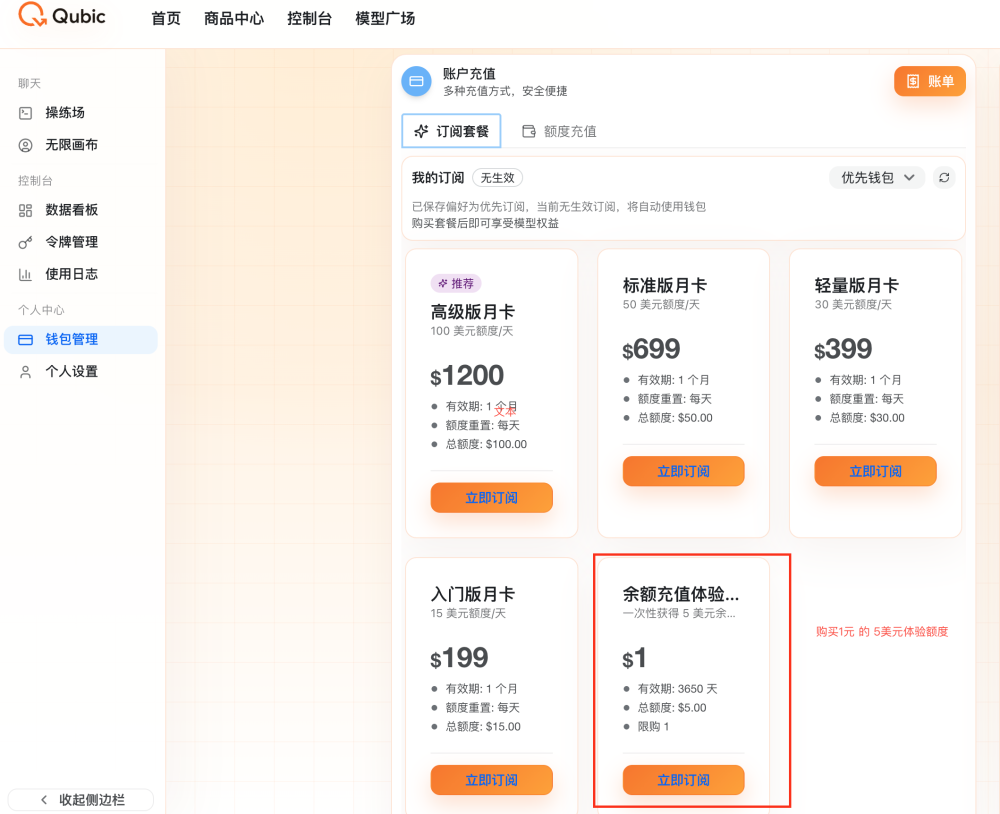This screenshot has width=1000, height=814.
Task: Click 有效期: 3650 天 text
Action: point(677,689)
